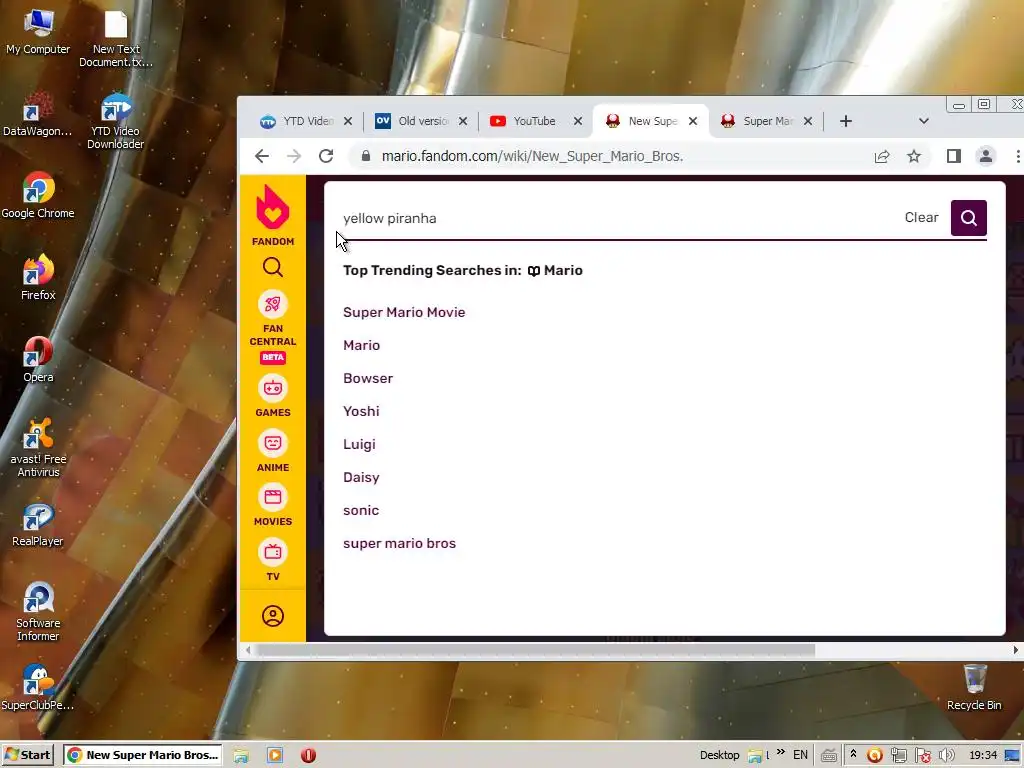Switch to the Old version tab
This screenshot has width=1024, height=768.
click(413, 121)
